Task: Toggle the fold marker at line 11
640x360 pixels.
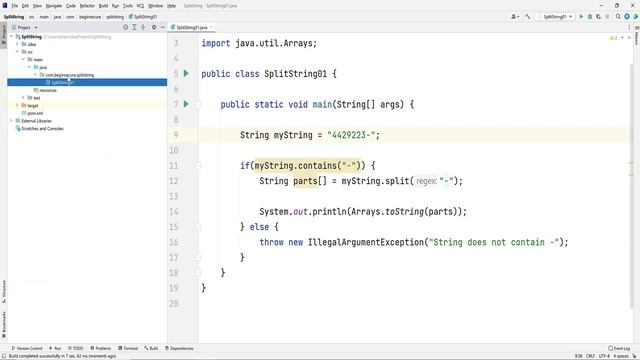Action: pyautogui.click(x=198, y=166)
